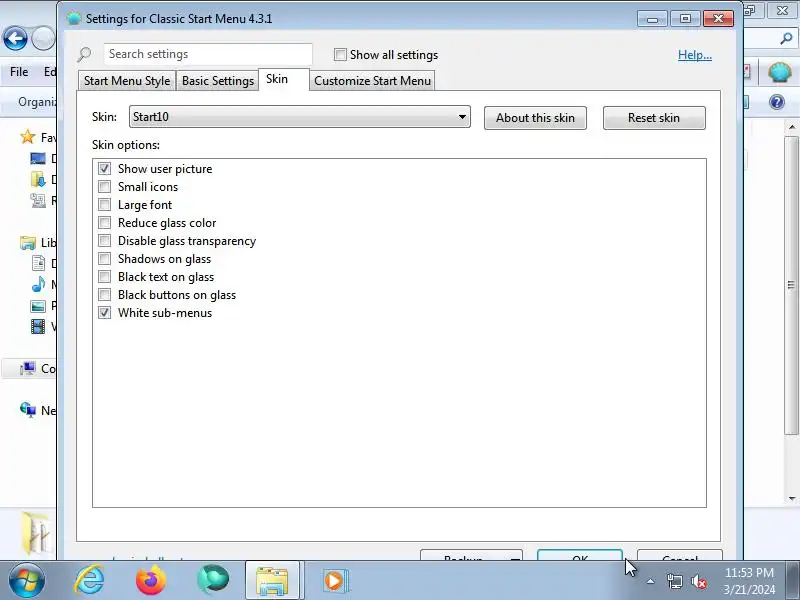The image size is (800, 600).
Task: Check Disable glass transparency
Action: (105, 240)
